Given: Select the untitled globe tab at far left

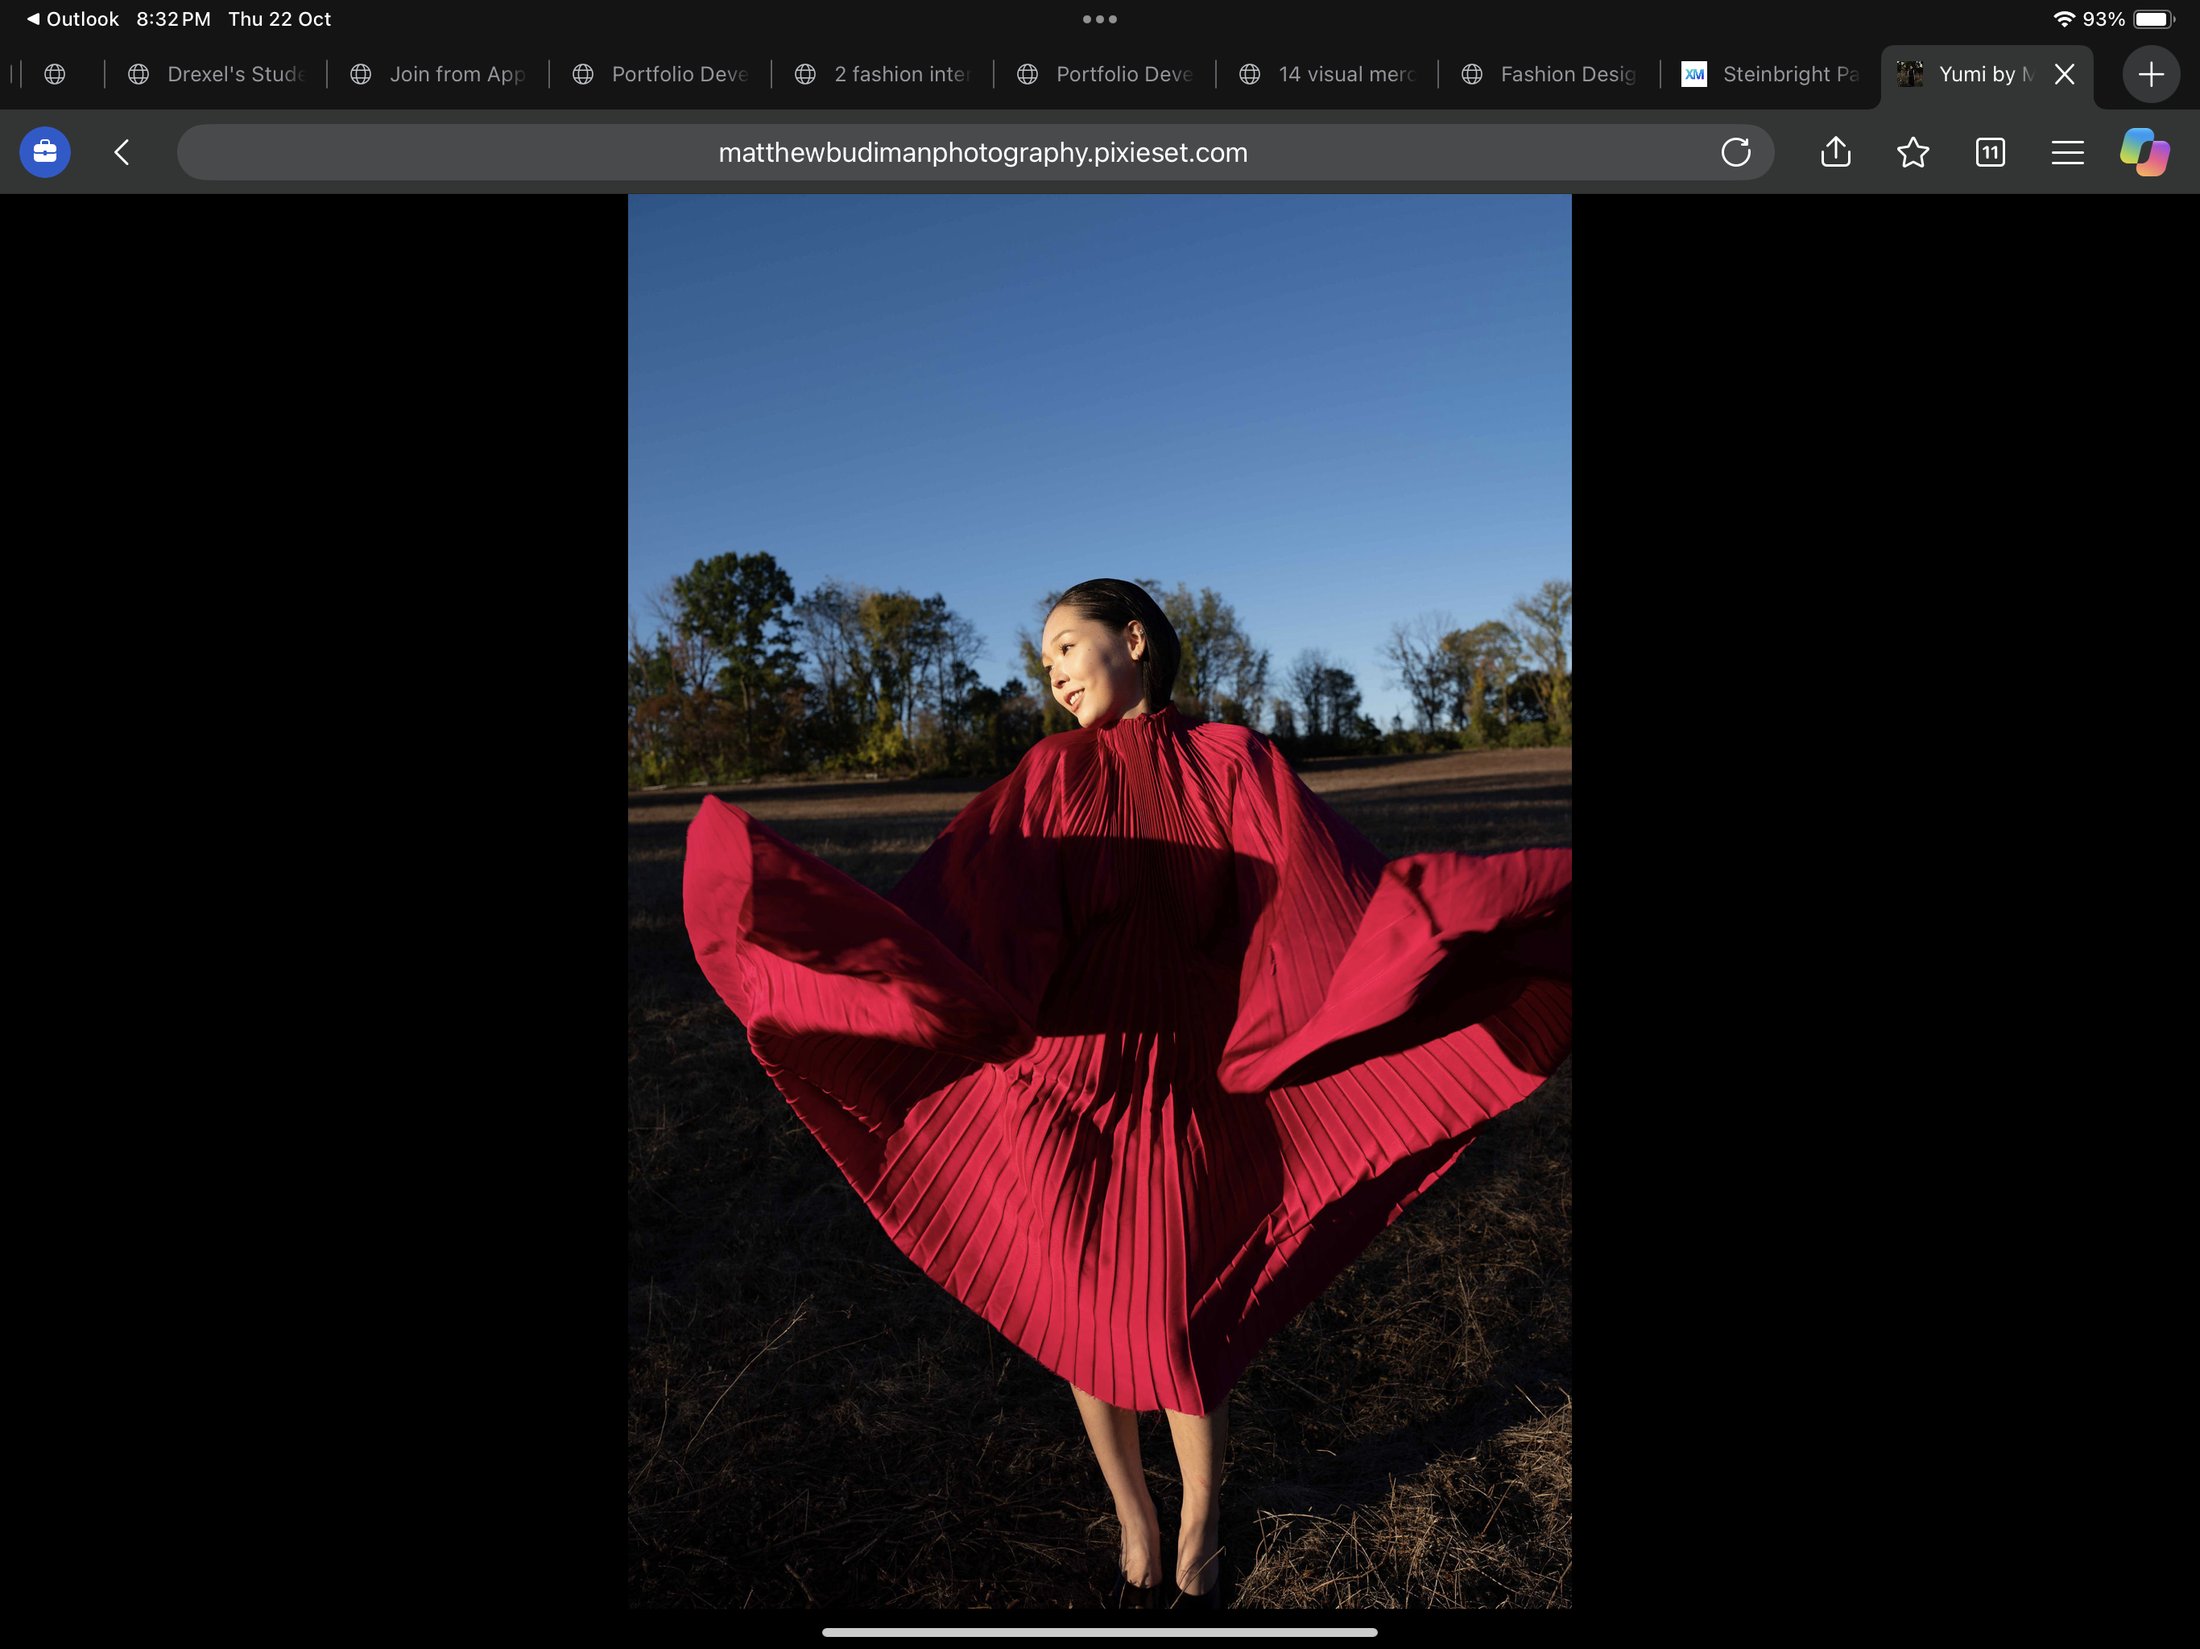Looking at the screenshot, I should (55, 74).
